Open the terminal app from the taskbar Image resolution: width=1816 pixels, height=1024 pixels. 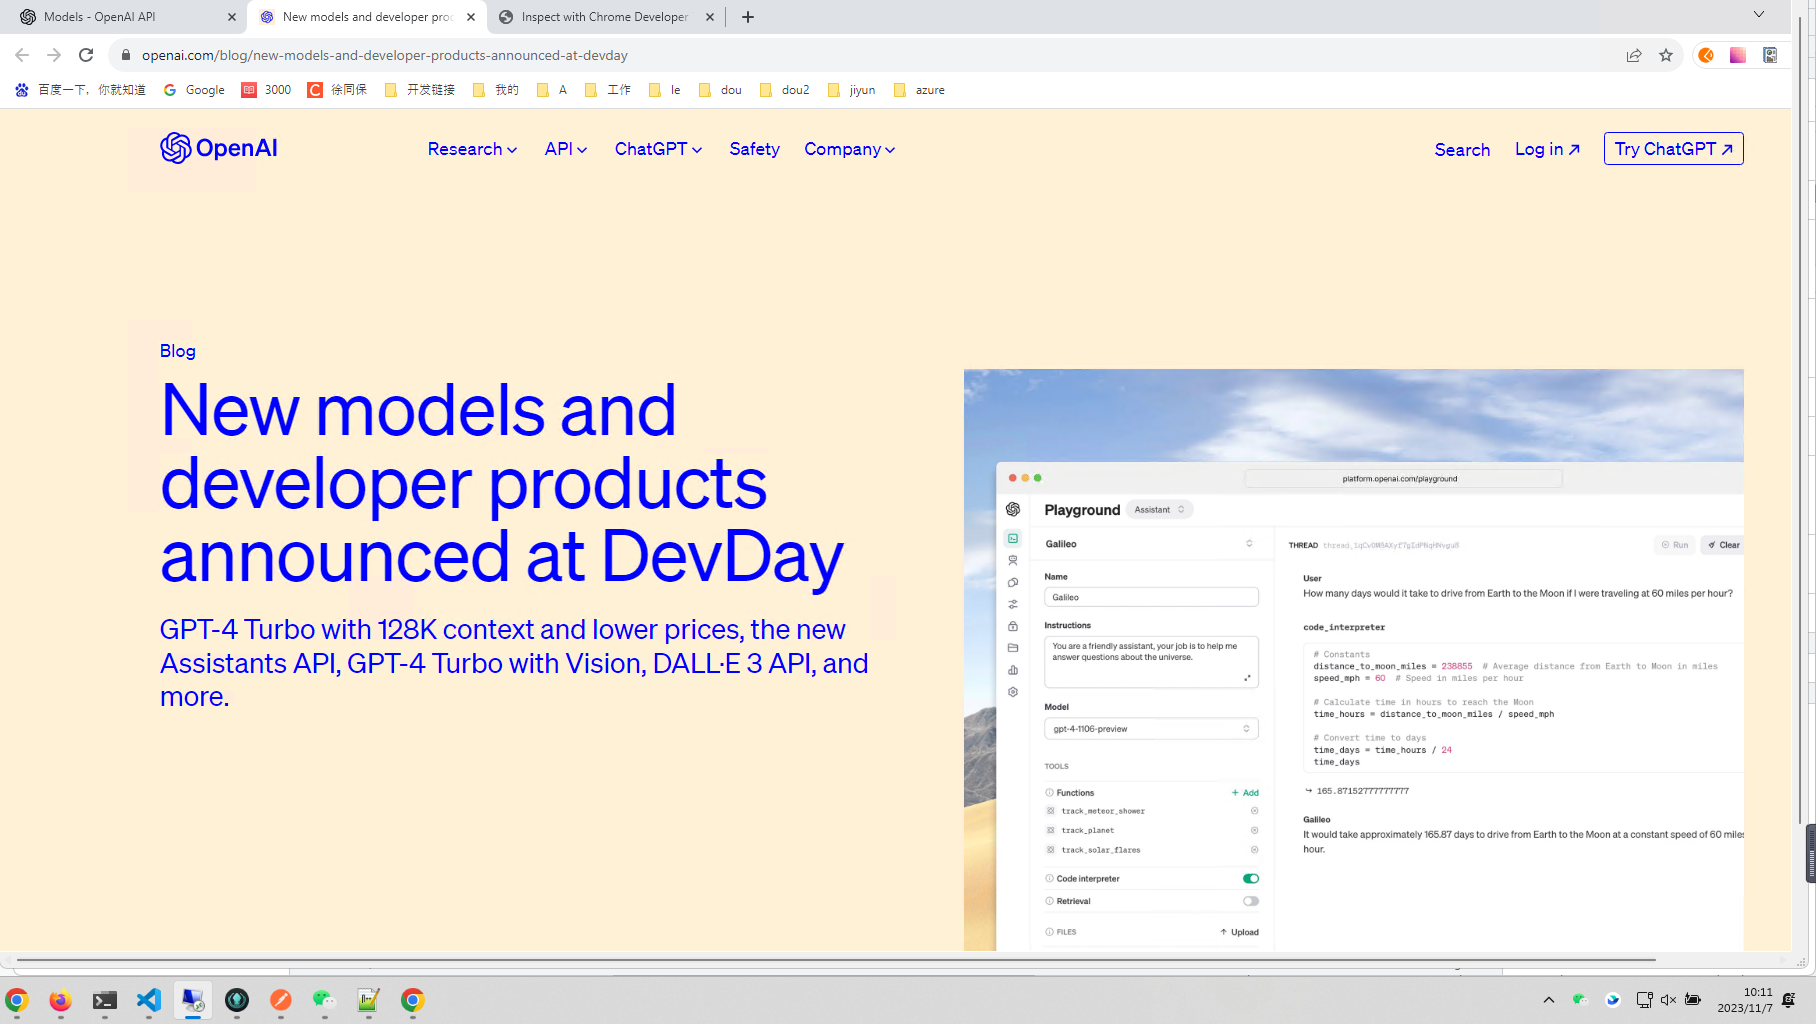[x=105, y=1000]
